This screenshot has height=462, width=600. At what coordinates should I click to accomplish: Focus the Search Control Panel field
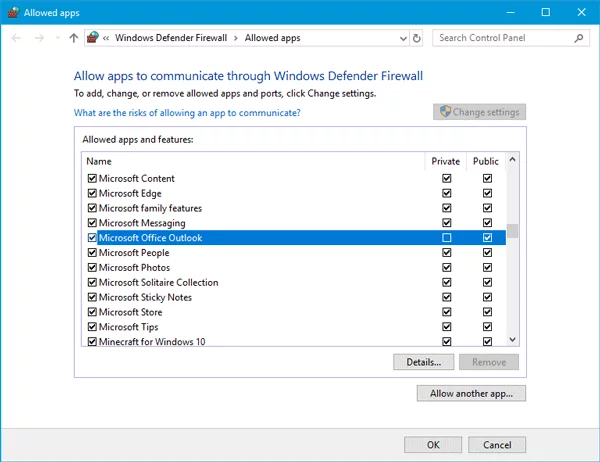[511, 38]
